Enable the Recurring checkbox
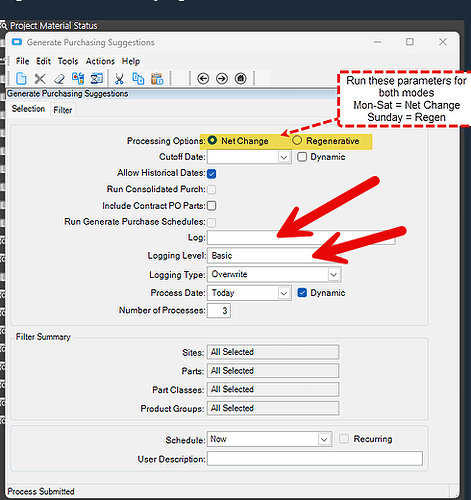Viewport: 471px width, 500px height. point(344,439)
